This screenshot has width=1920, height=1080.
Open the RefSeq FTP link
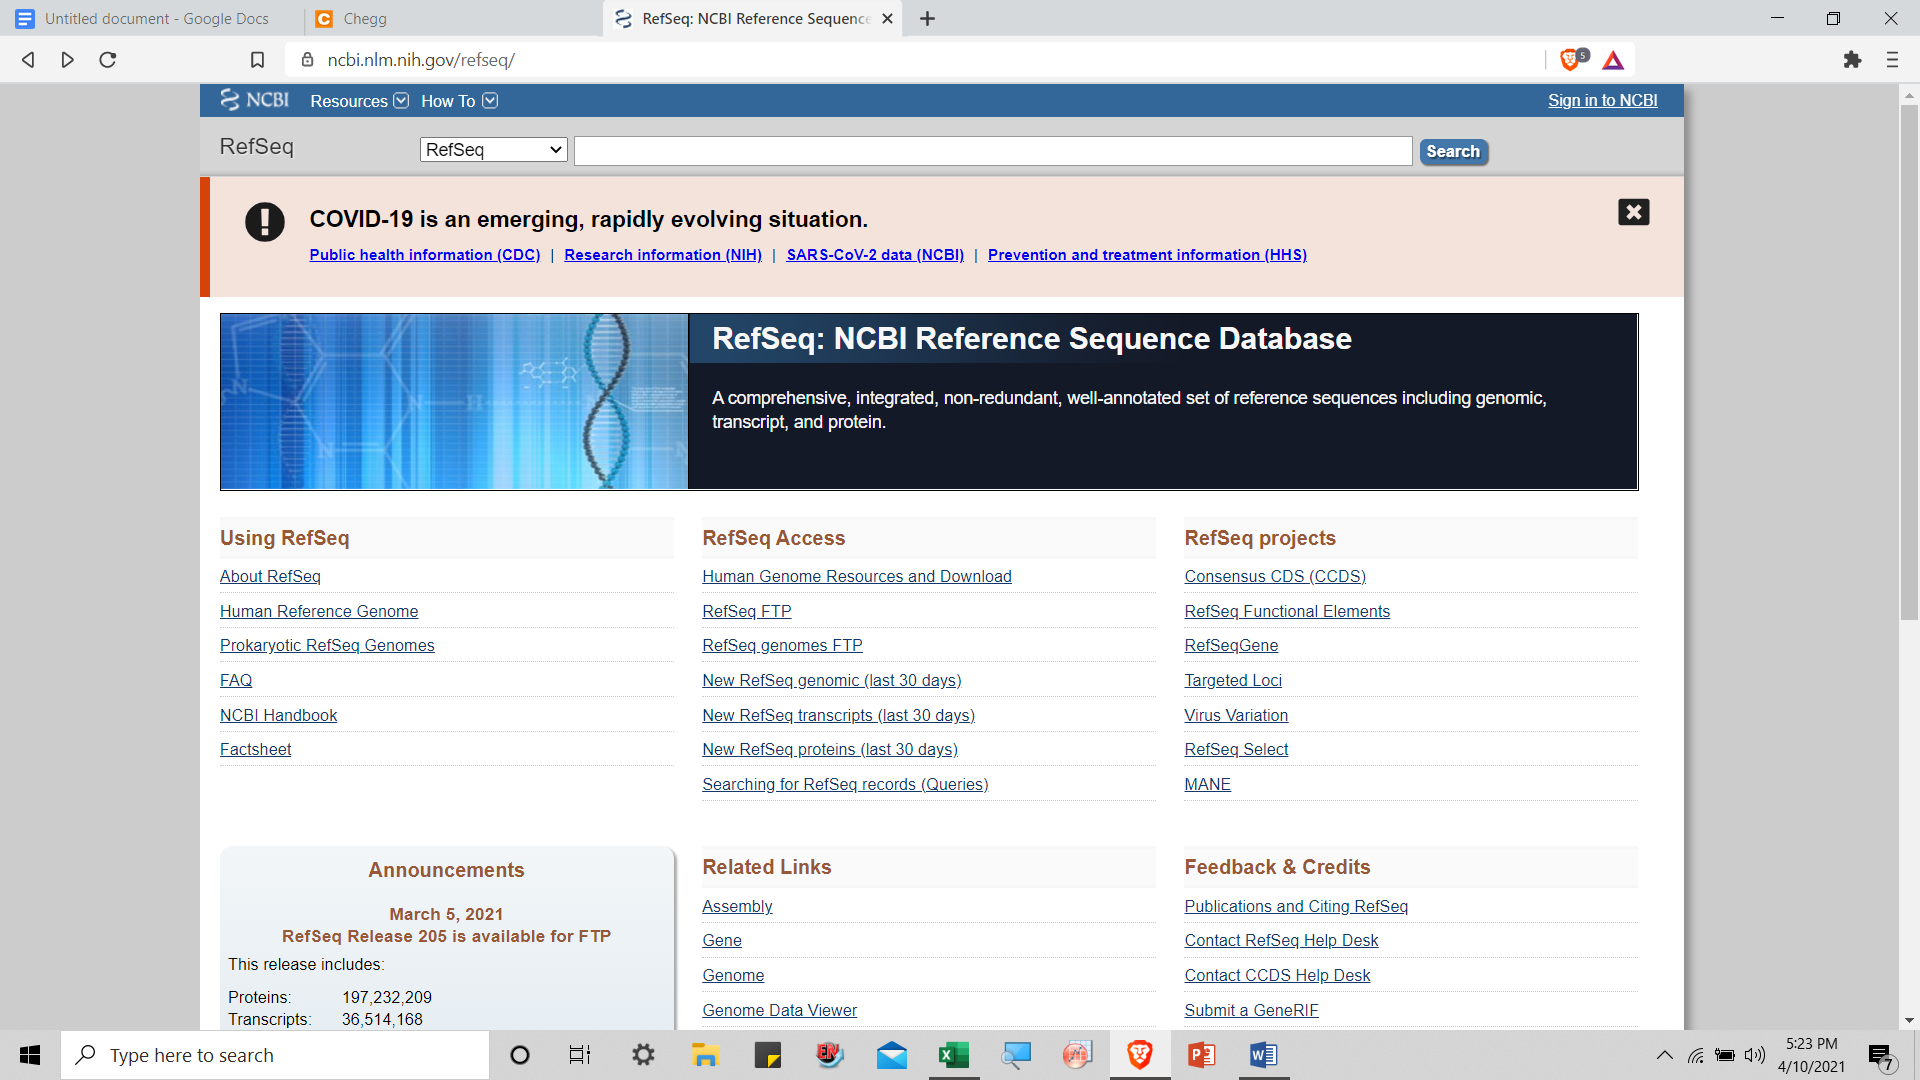[746, 611]
